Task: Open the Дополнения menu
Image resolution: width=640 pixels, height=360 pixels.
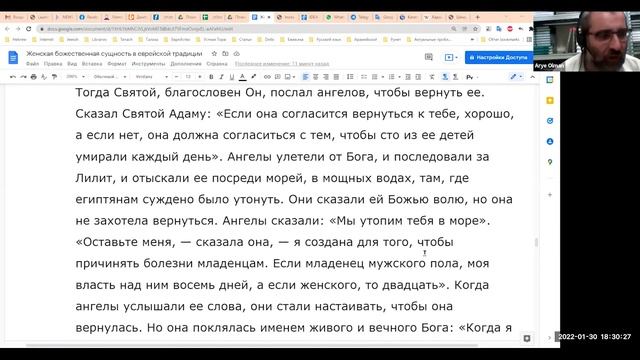Action: (x=186, y=64)
